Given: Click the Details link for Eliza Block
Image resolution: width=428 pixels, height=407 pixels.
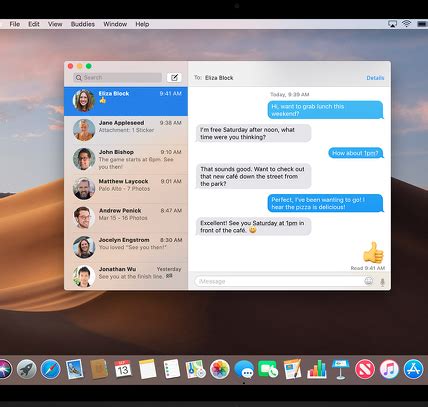Looking at the screenshot, I should pyautogui.click(x=375, y=78).
